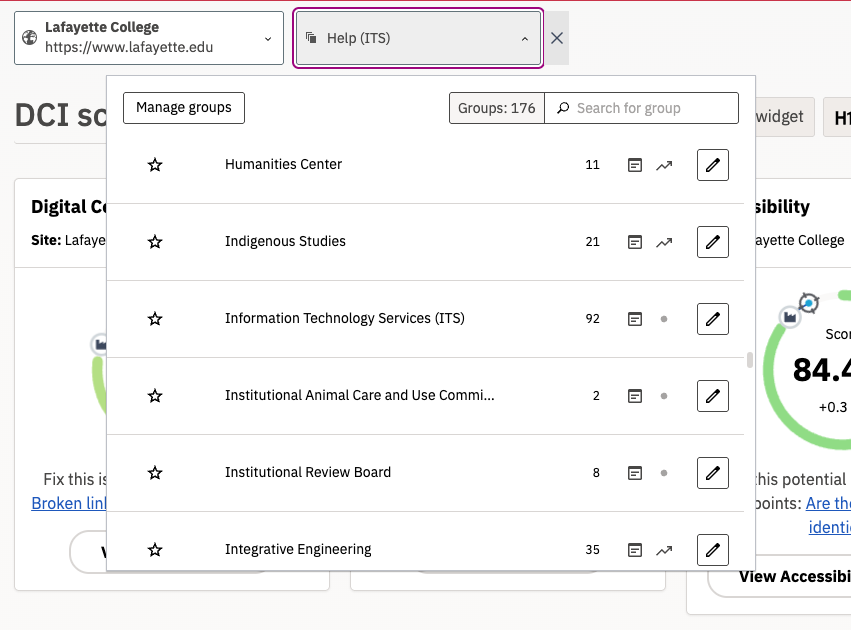Click industry benchmark marker on left gauge
Viewport: 851px width, 630px height.
[100, 345]
